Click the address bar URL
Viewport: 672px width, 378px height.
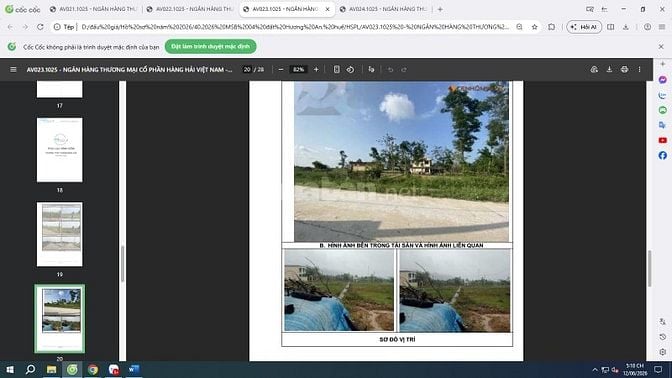[295, 27]
